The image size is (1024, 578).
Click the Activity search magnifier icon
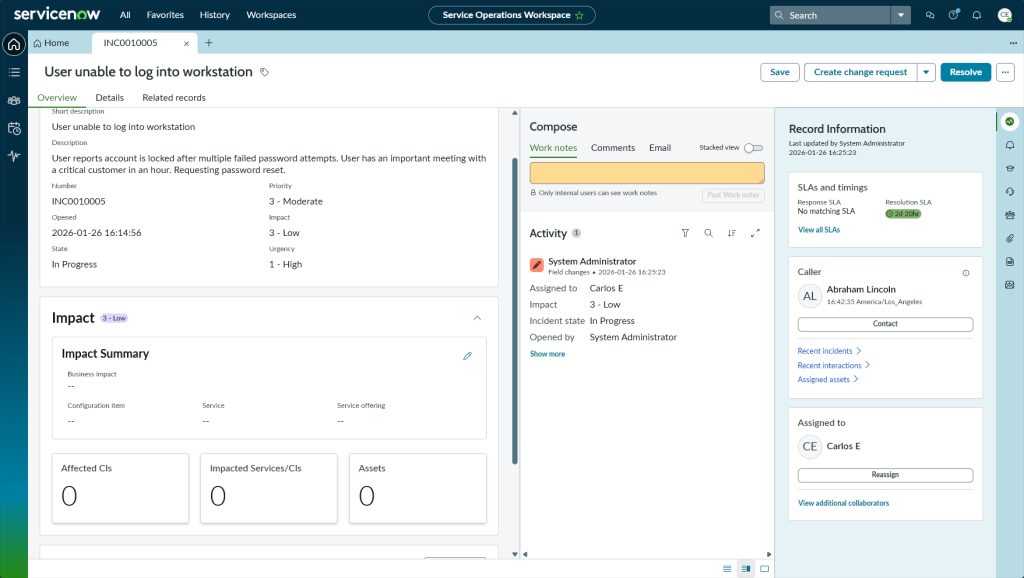pyautogui.click(x=708, y=233)
